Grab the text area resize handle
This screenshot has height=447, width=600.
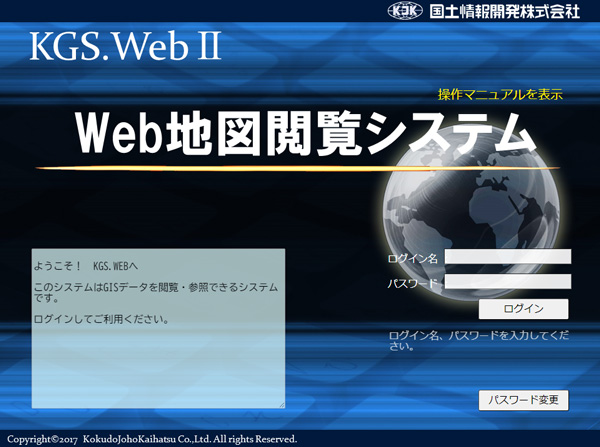tap(282, 405)
